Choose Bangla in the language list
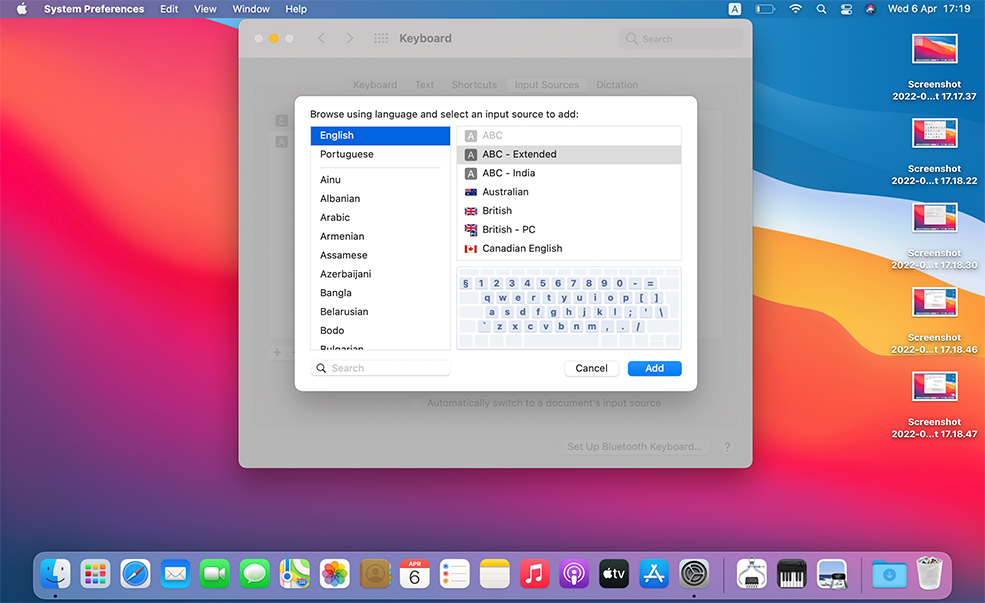Image resolution: width=985 pixels, height=603 pixels. coord(381,293)
